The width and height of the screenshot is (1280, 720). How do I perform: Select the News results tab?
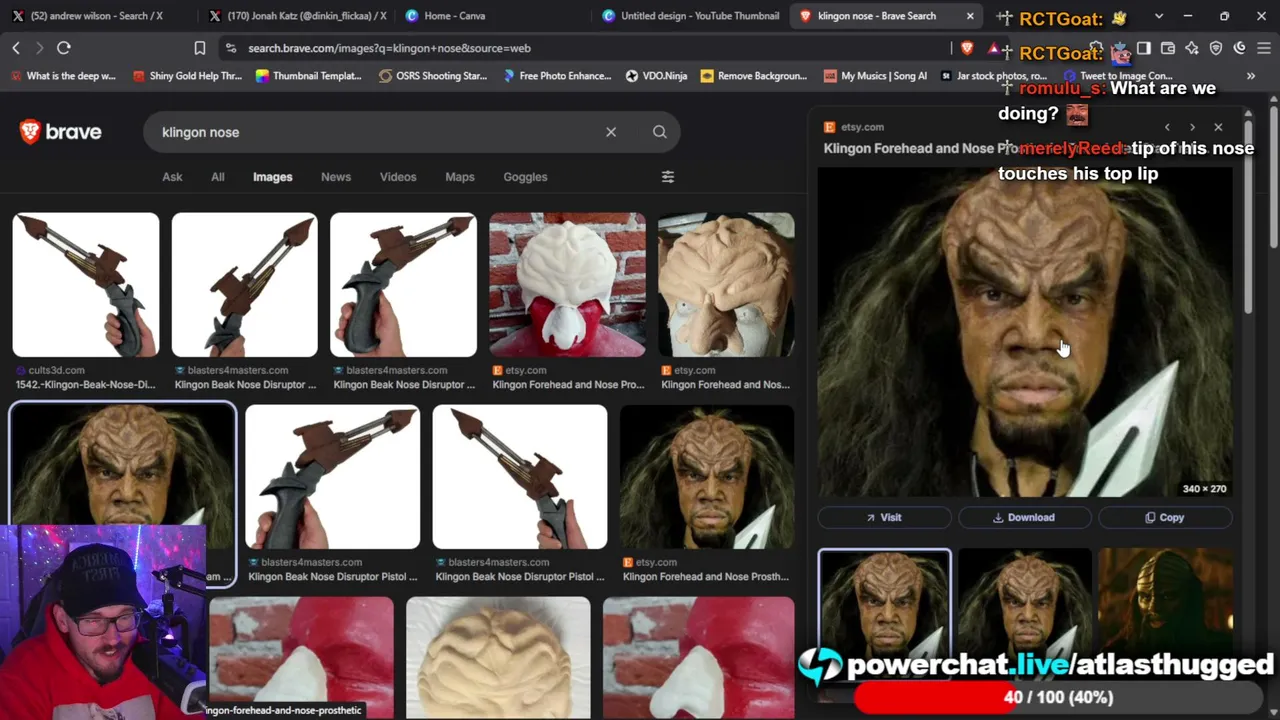click(336, 177)
